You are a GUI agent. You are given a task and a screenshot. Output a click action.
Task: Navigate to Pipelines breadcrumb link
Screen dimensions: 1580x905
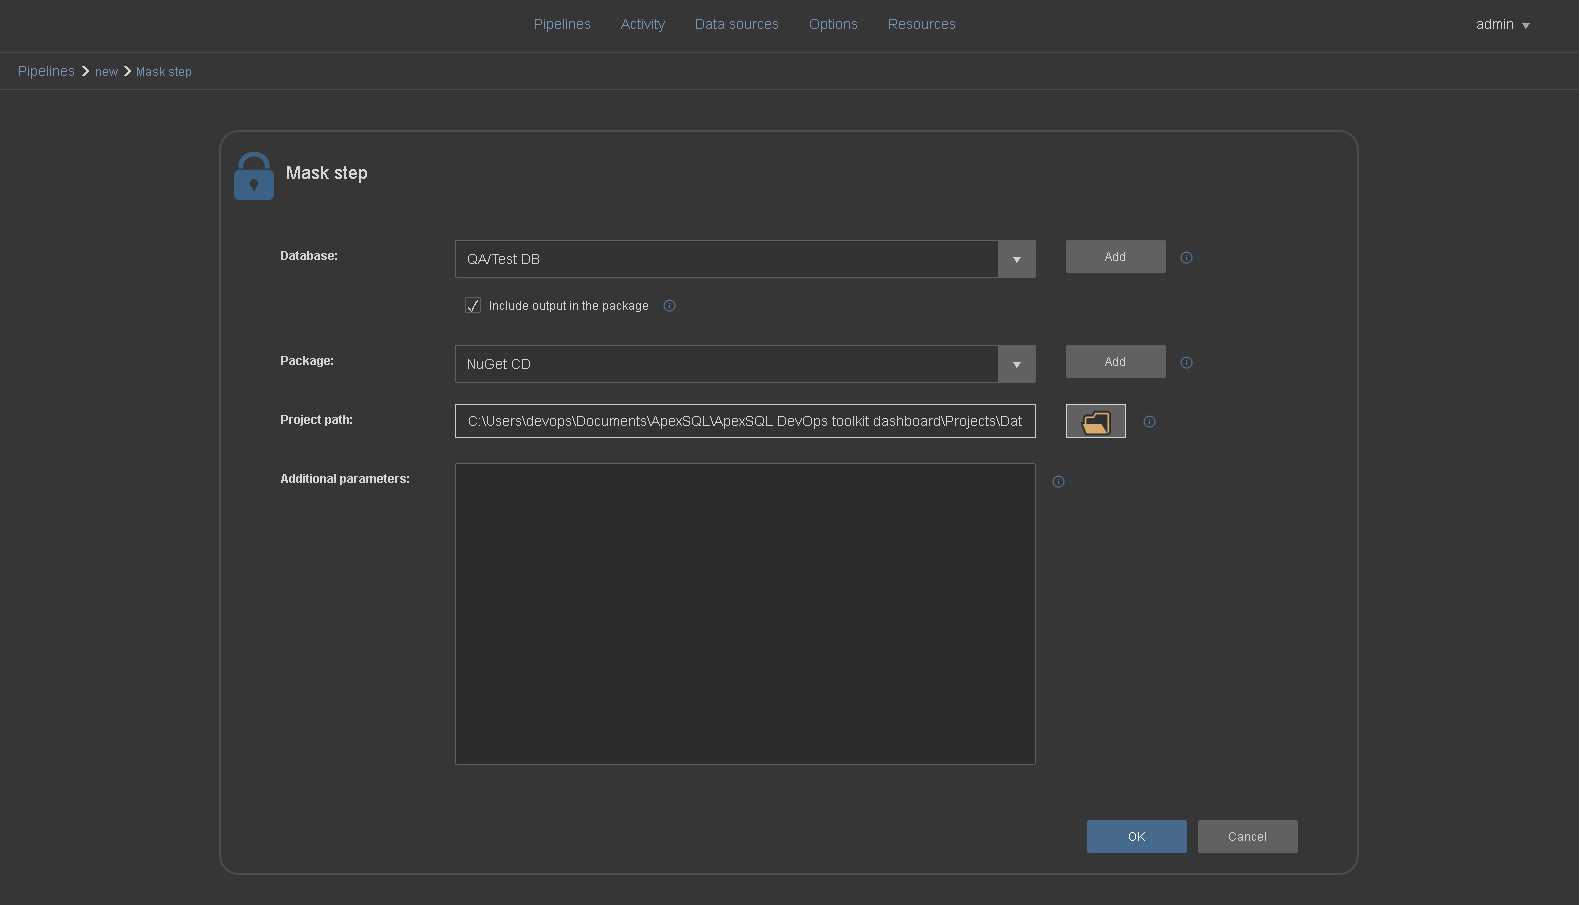point(46,71)
